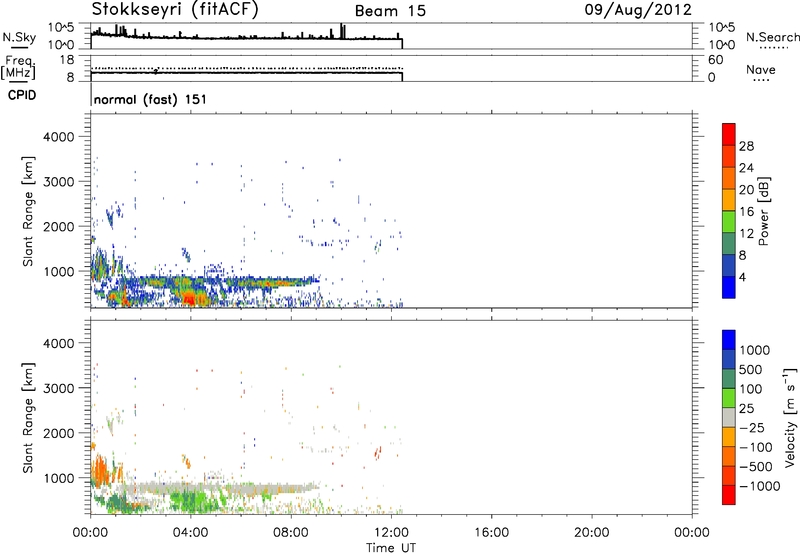Click the 3000 tick in the Velocity panel
Viewport: 800px width, 554px height.
(x=59, y=388)
